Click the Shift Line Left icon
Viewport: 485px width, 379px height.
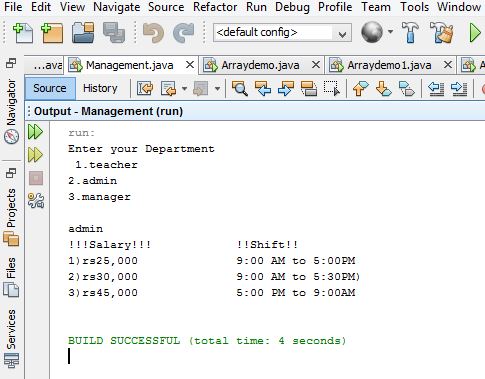coord(436,89)
